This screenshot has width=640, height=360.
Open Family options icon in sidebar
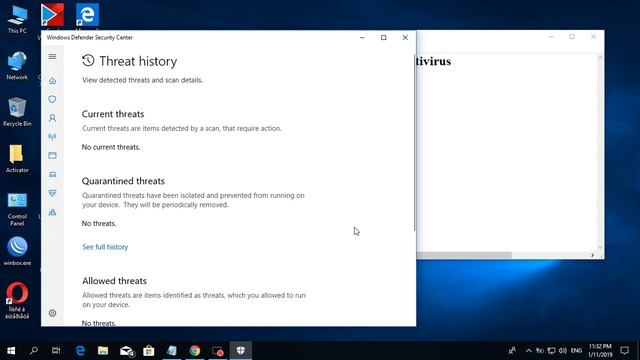tap(52, 212)
